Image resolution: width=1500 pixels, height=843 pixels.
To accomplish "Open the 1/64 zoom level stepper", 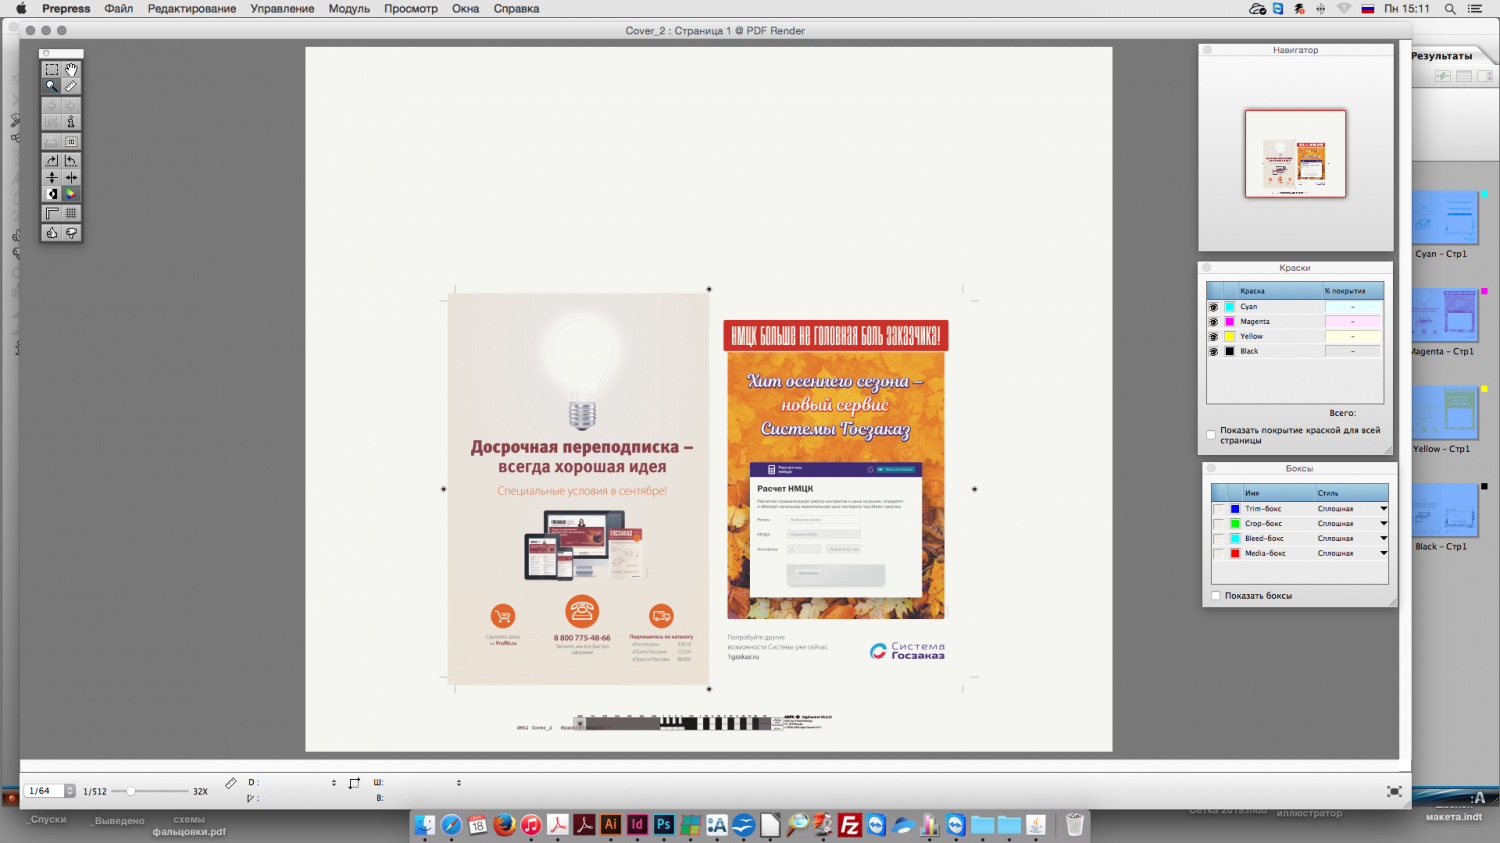I will (69, 791).
